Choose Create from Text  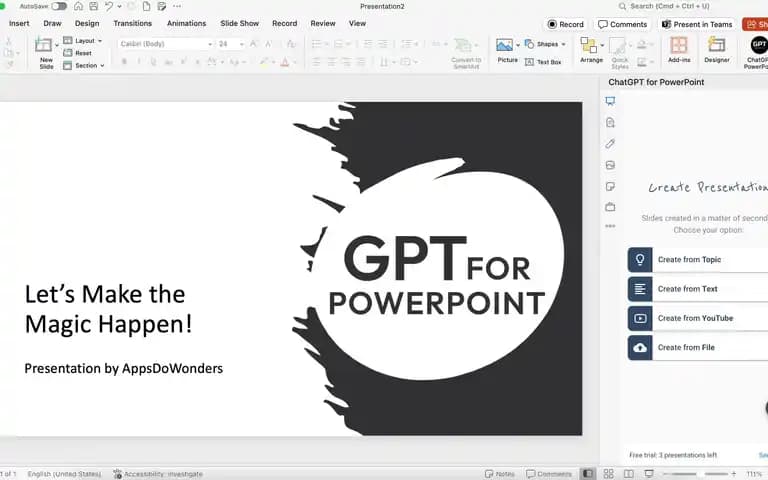(x=697, y=289)
